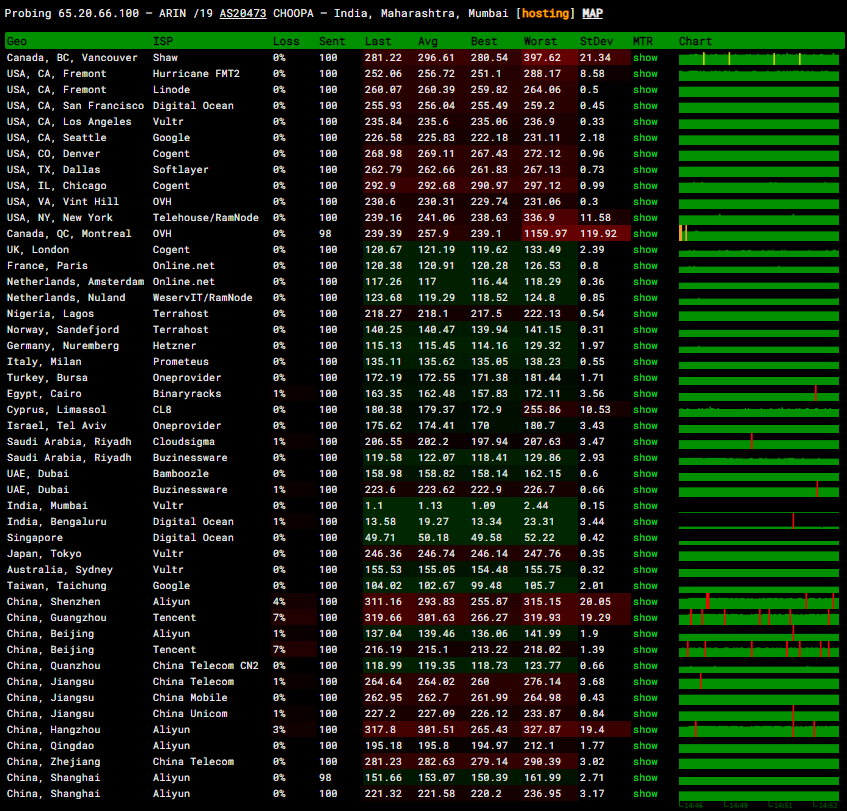The image size is (847, 811).
Task: Show MTR for India Mumbai Vultr
Action: [x=645, y=506]
